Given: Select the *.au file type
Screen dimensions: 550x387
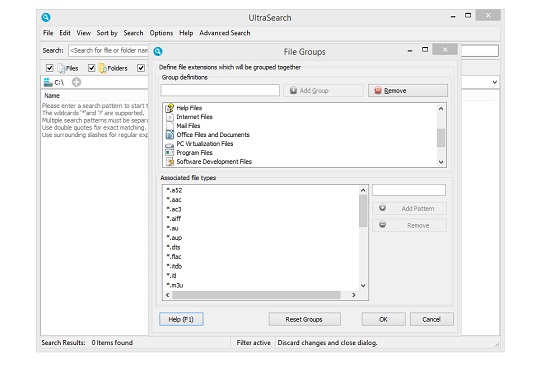Looking at the screenshot, I should pyautogui.click(x=173, y=228).
